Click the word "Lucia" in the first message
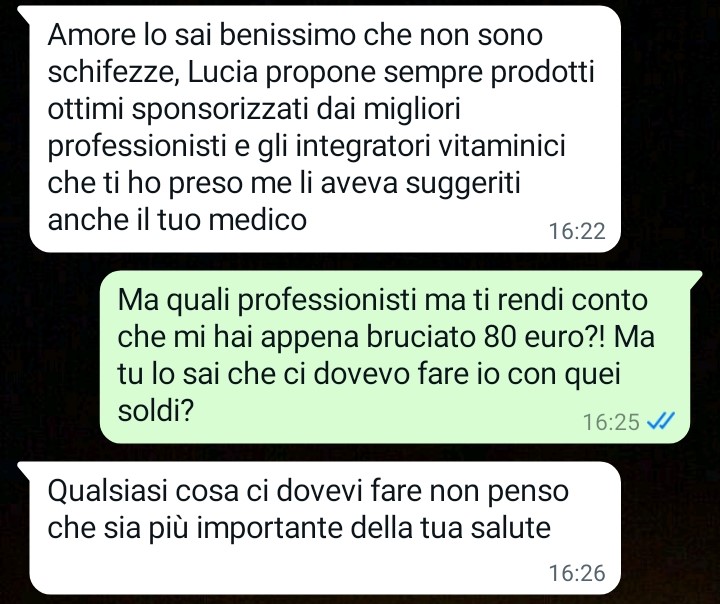 (223, 72)
